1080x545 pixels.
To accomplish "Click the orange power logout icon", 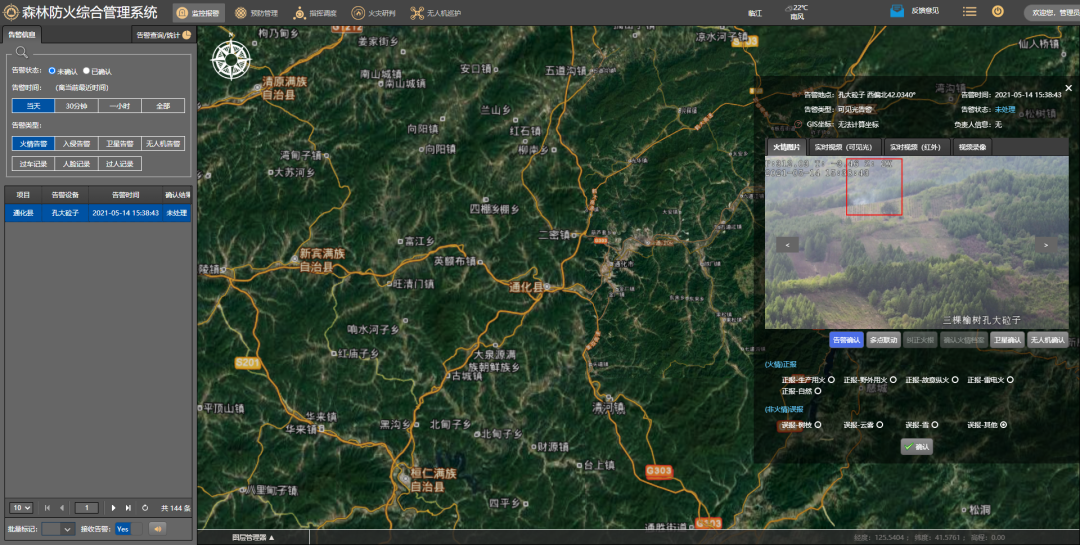I will (997, 11).
